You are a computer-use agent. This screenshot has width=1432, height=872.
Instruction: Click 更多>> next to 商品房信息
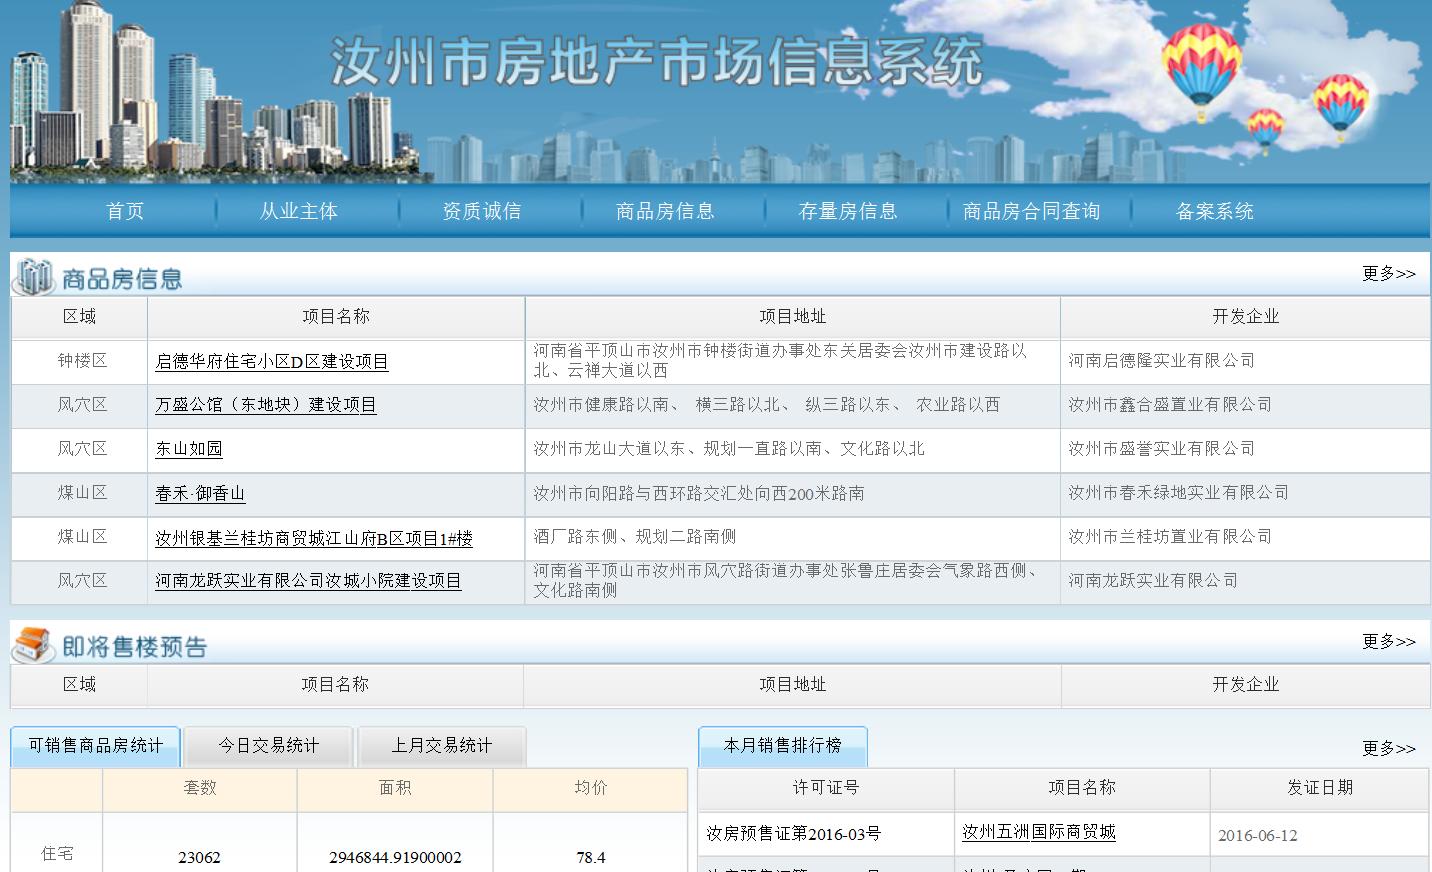1389,272
